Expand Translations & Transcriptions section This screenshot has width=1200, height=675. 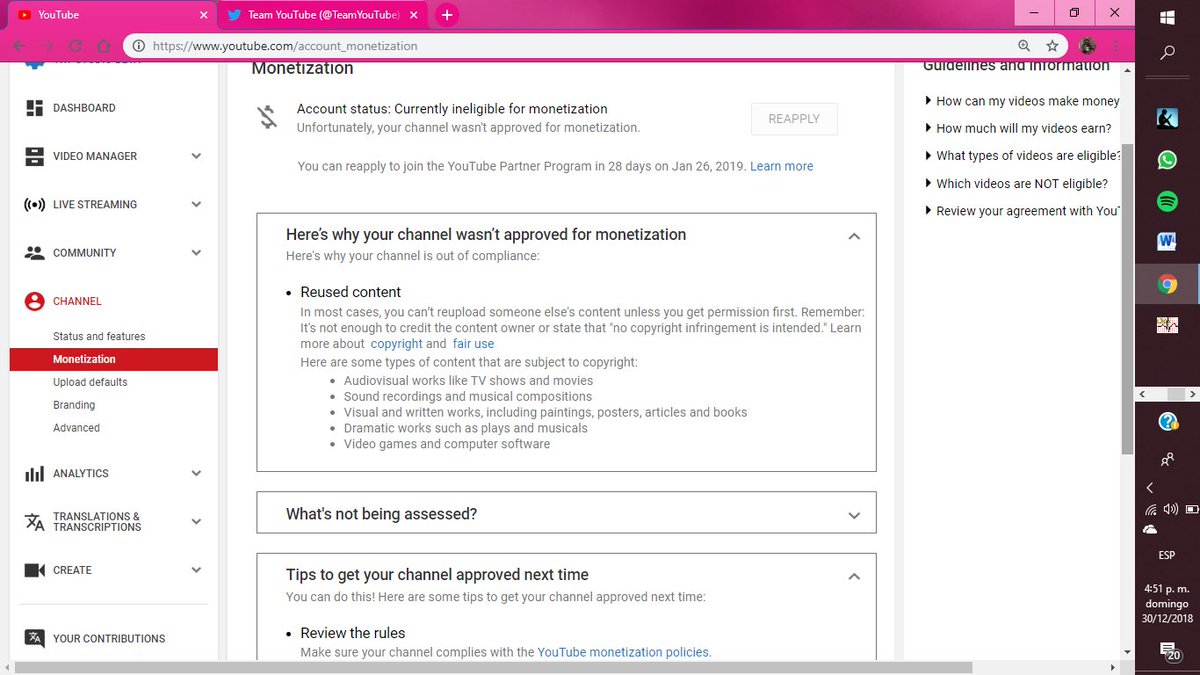tap(196, 522)
